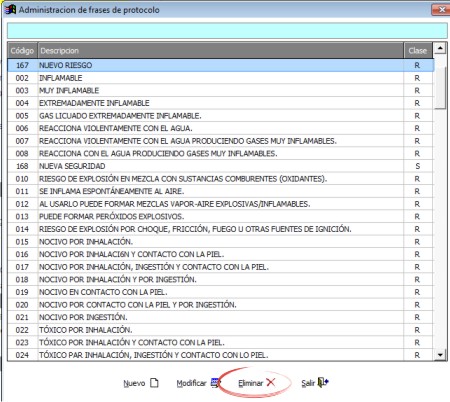Click the application icon in title bar
450x402 pixels.
10,9
